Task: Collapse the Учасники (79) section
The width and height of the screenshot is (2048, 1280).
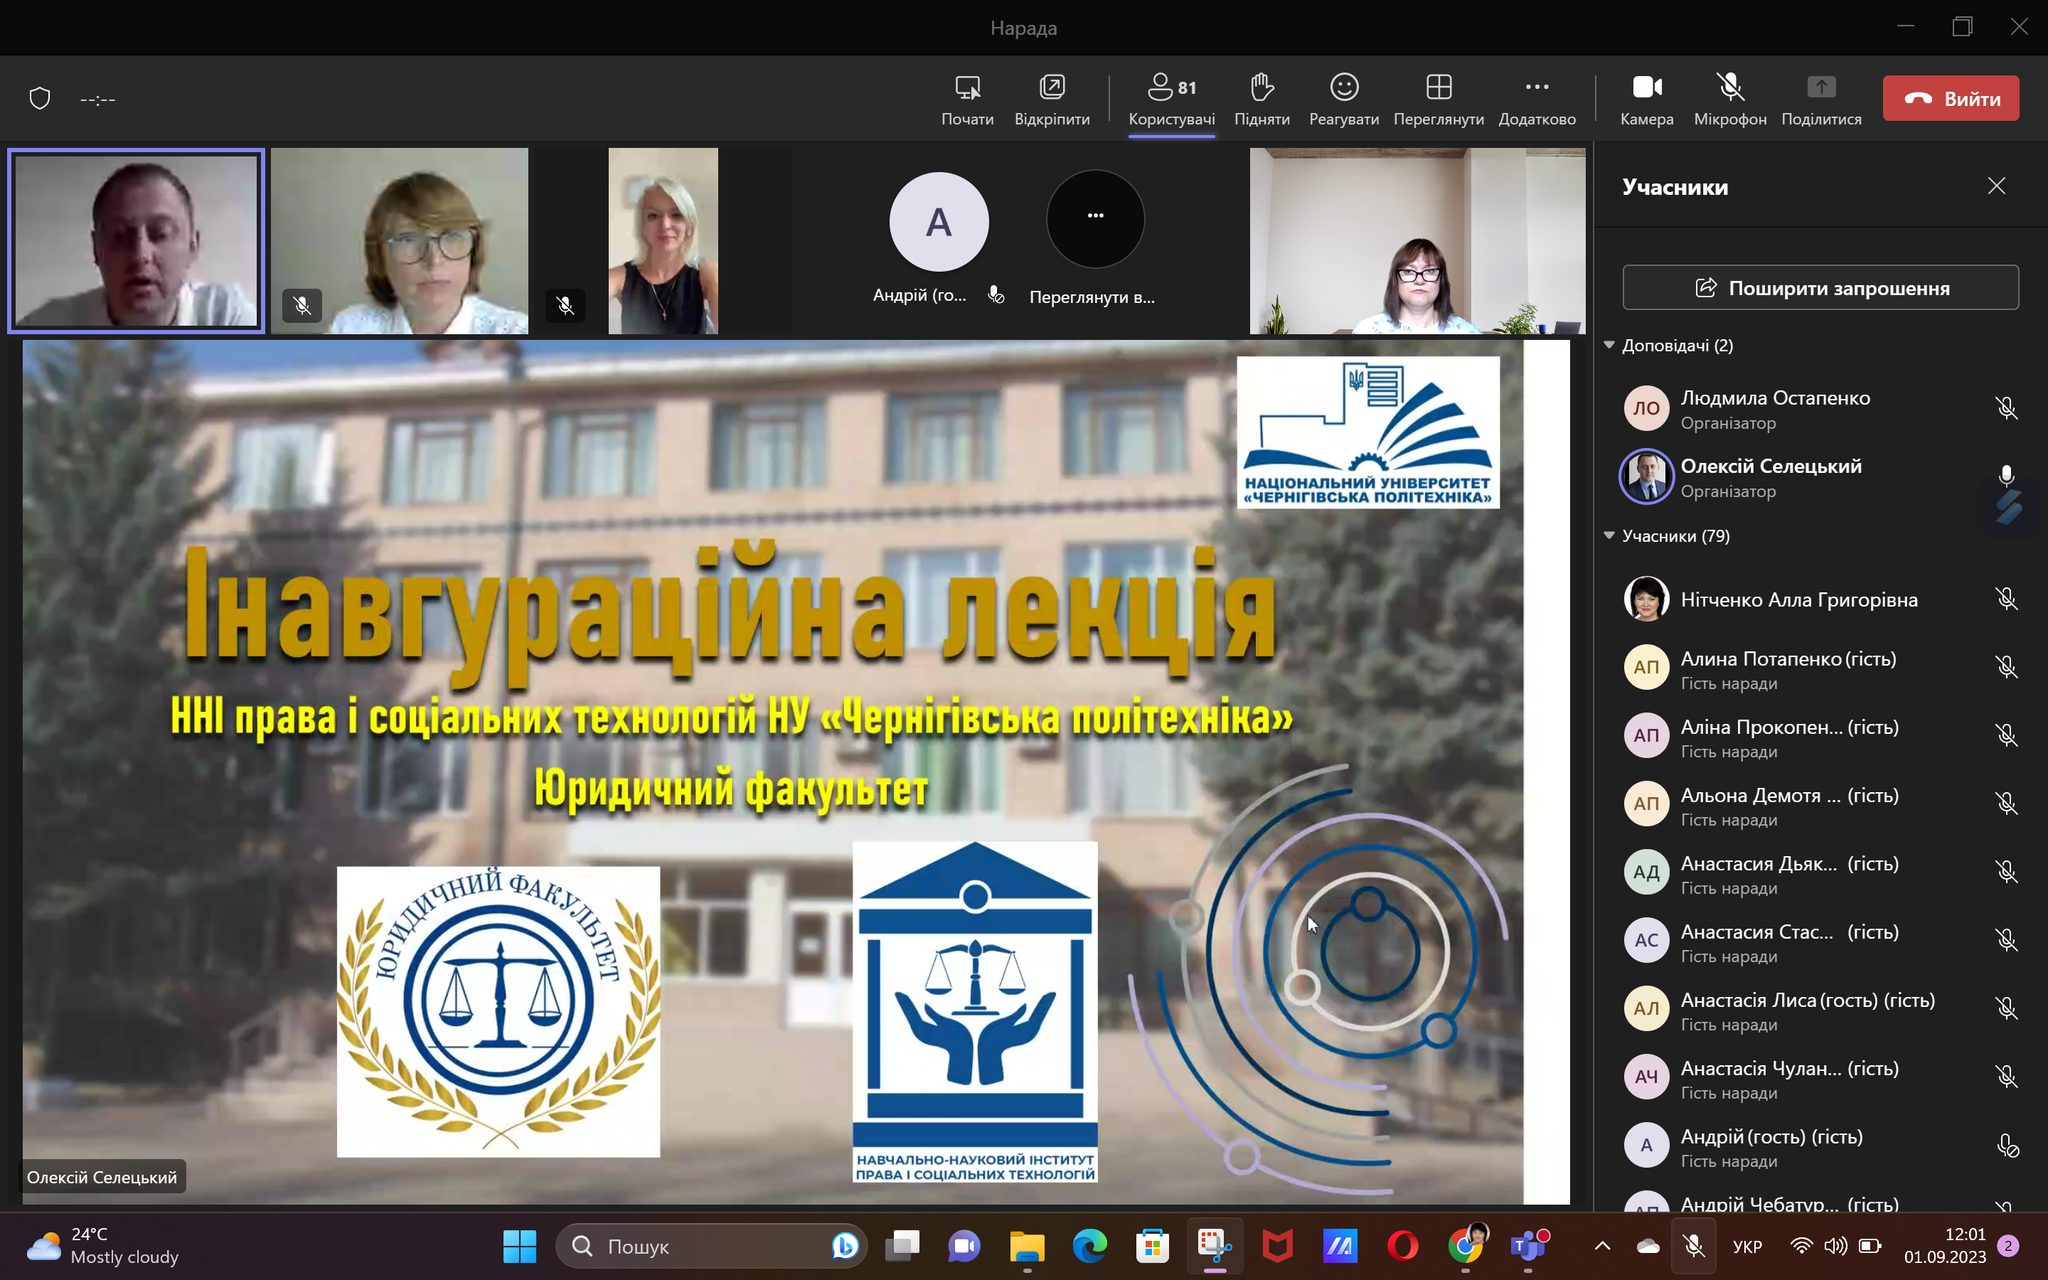Action: click(x=1609, y=536)
